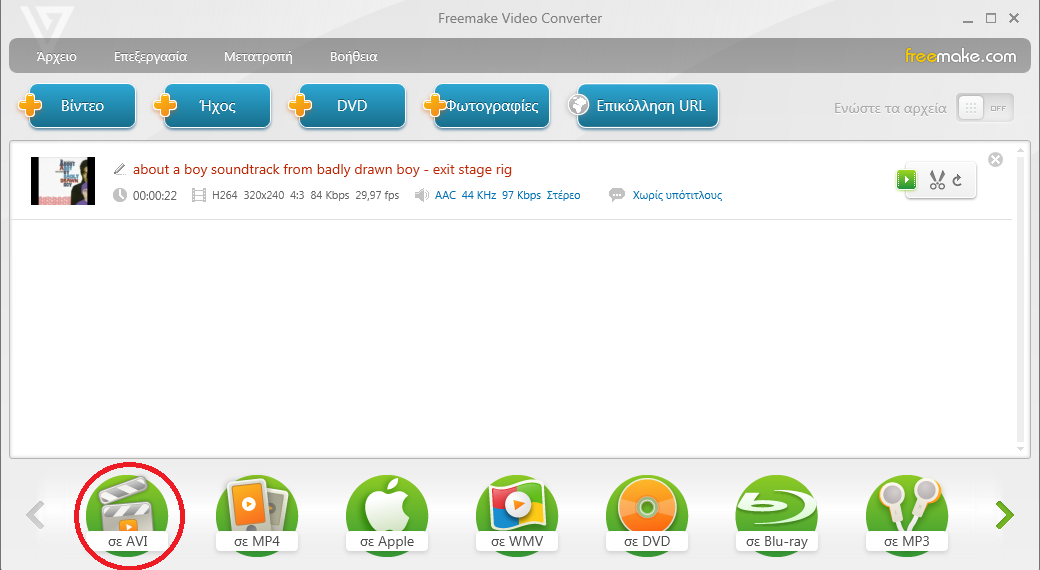The image size is (1040, 570).
Task: Play the video with the green preview icon
Action: 906,180
